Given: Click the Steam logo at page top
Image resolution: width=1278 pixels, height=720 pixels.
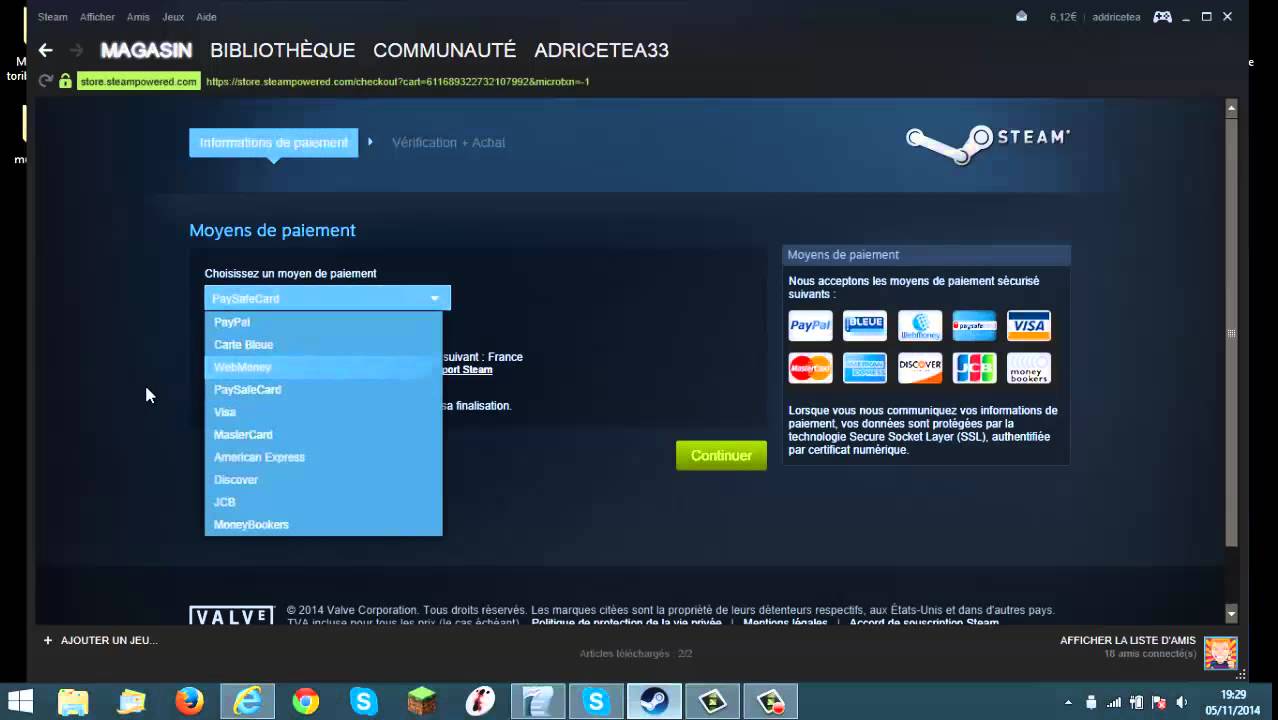Looking at the screenshot, I should 988,144.
